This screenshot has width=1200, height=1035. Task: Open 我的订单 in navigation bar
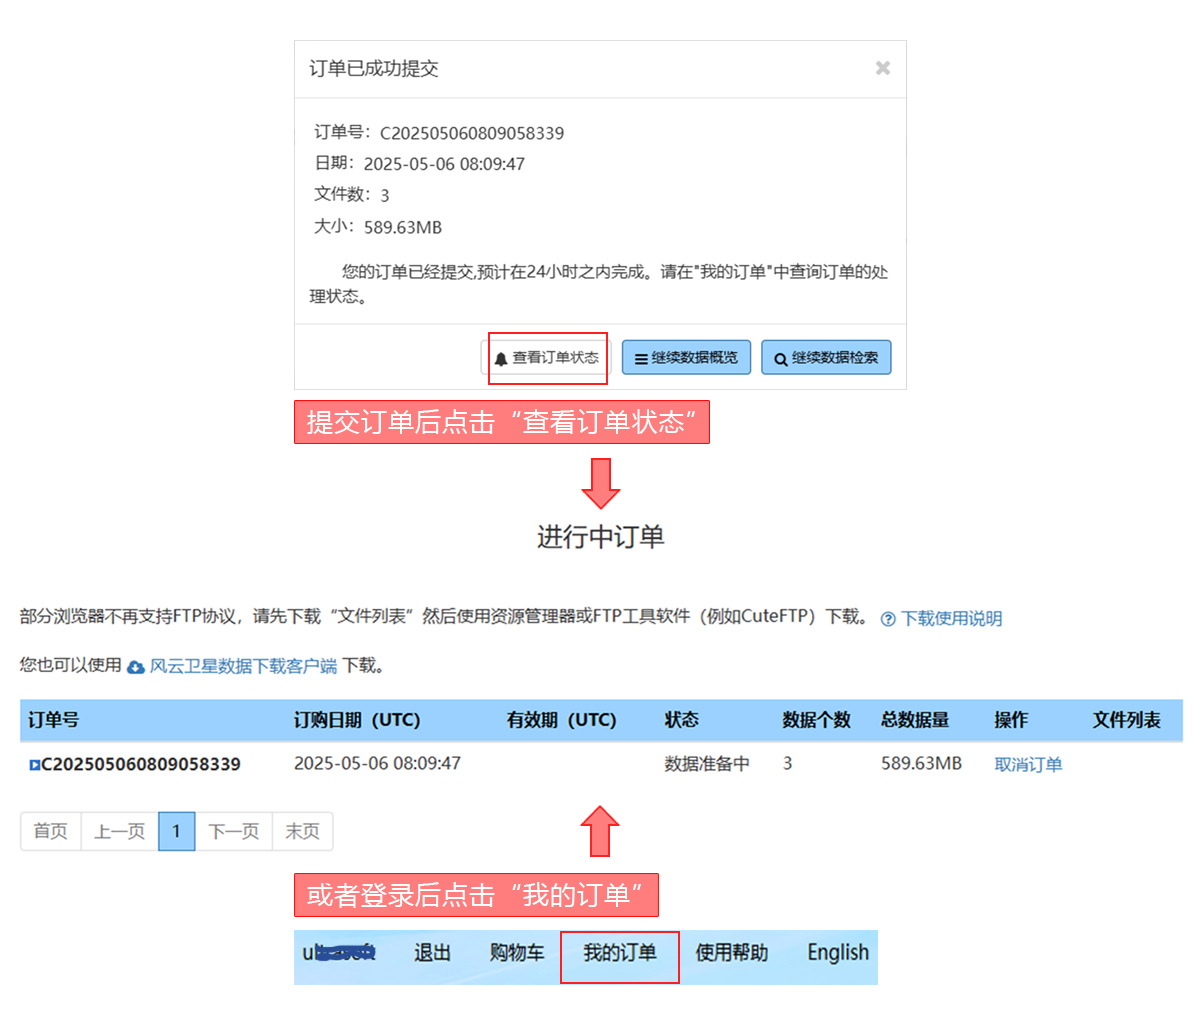point(619,954)
